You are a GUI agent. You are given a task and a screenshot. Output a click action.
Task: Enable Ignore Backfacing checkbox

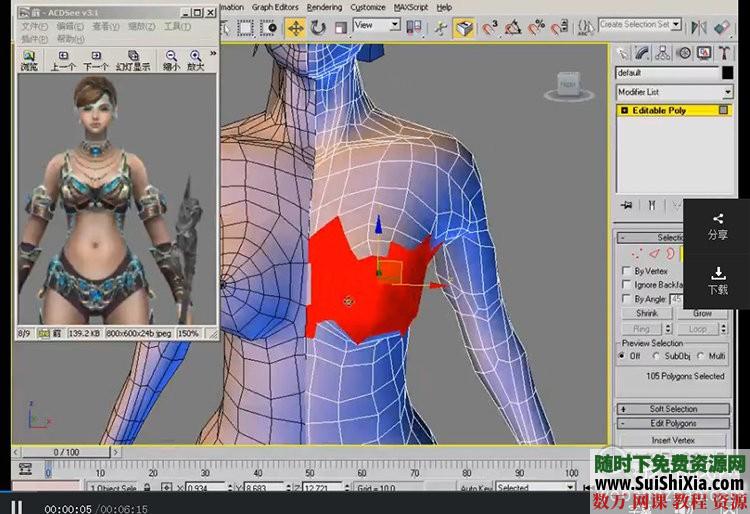coord(626,284)
